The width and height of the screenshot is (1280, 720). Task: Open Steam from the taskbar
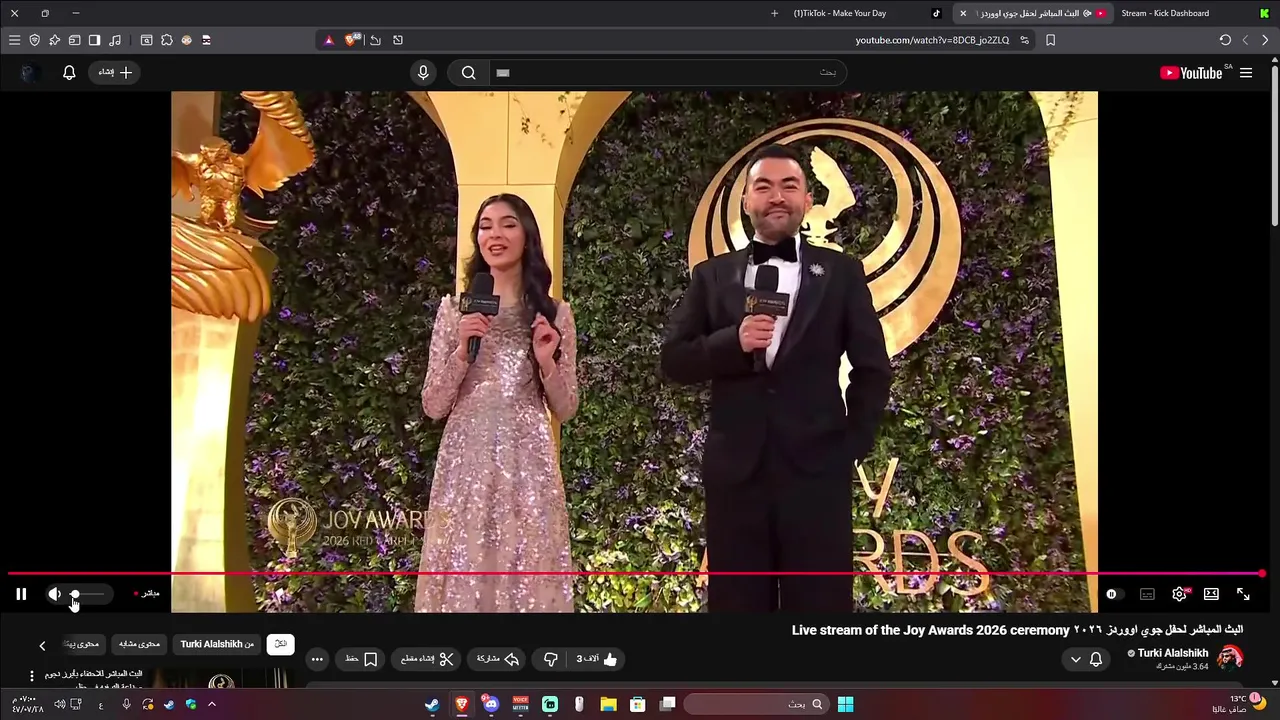[x=431, y=704]
